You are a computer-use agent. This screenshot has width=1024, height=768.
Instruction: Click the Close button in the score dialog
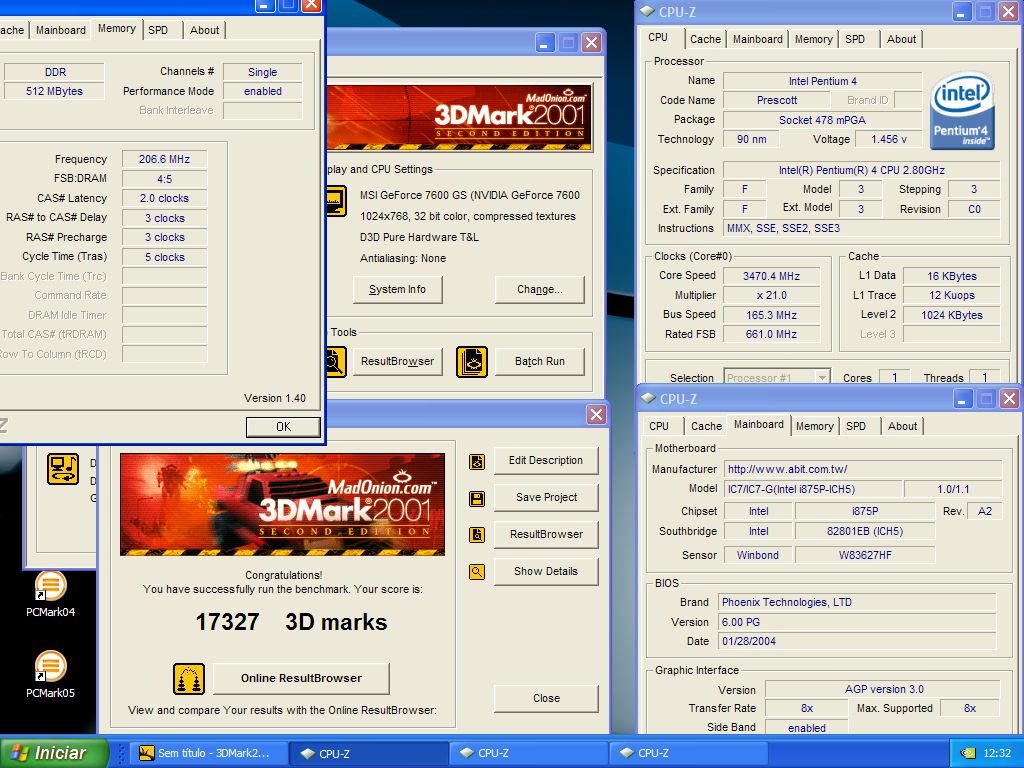pos(546,699)
